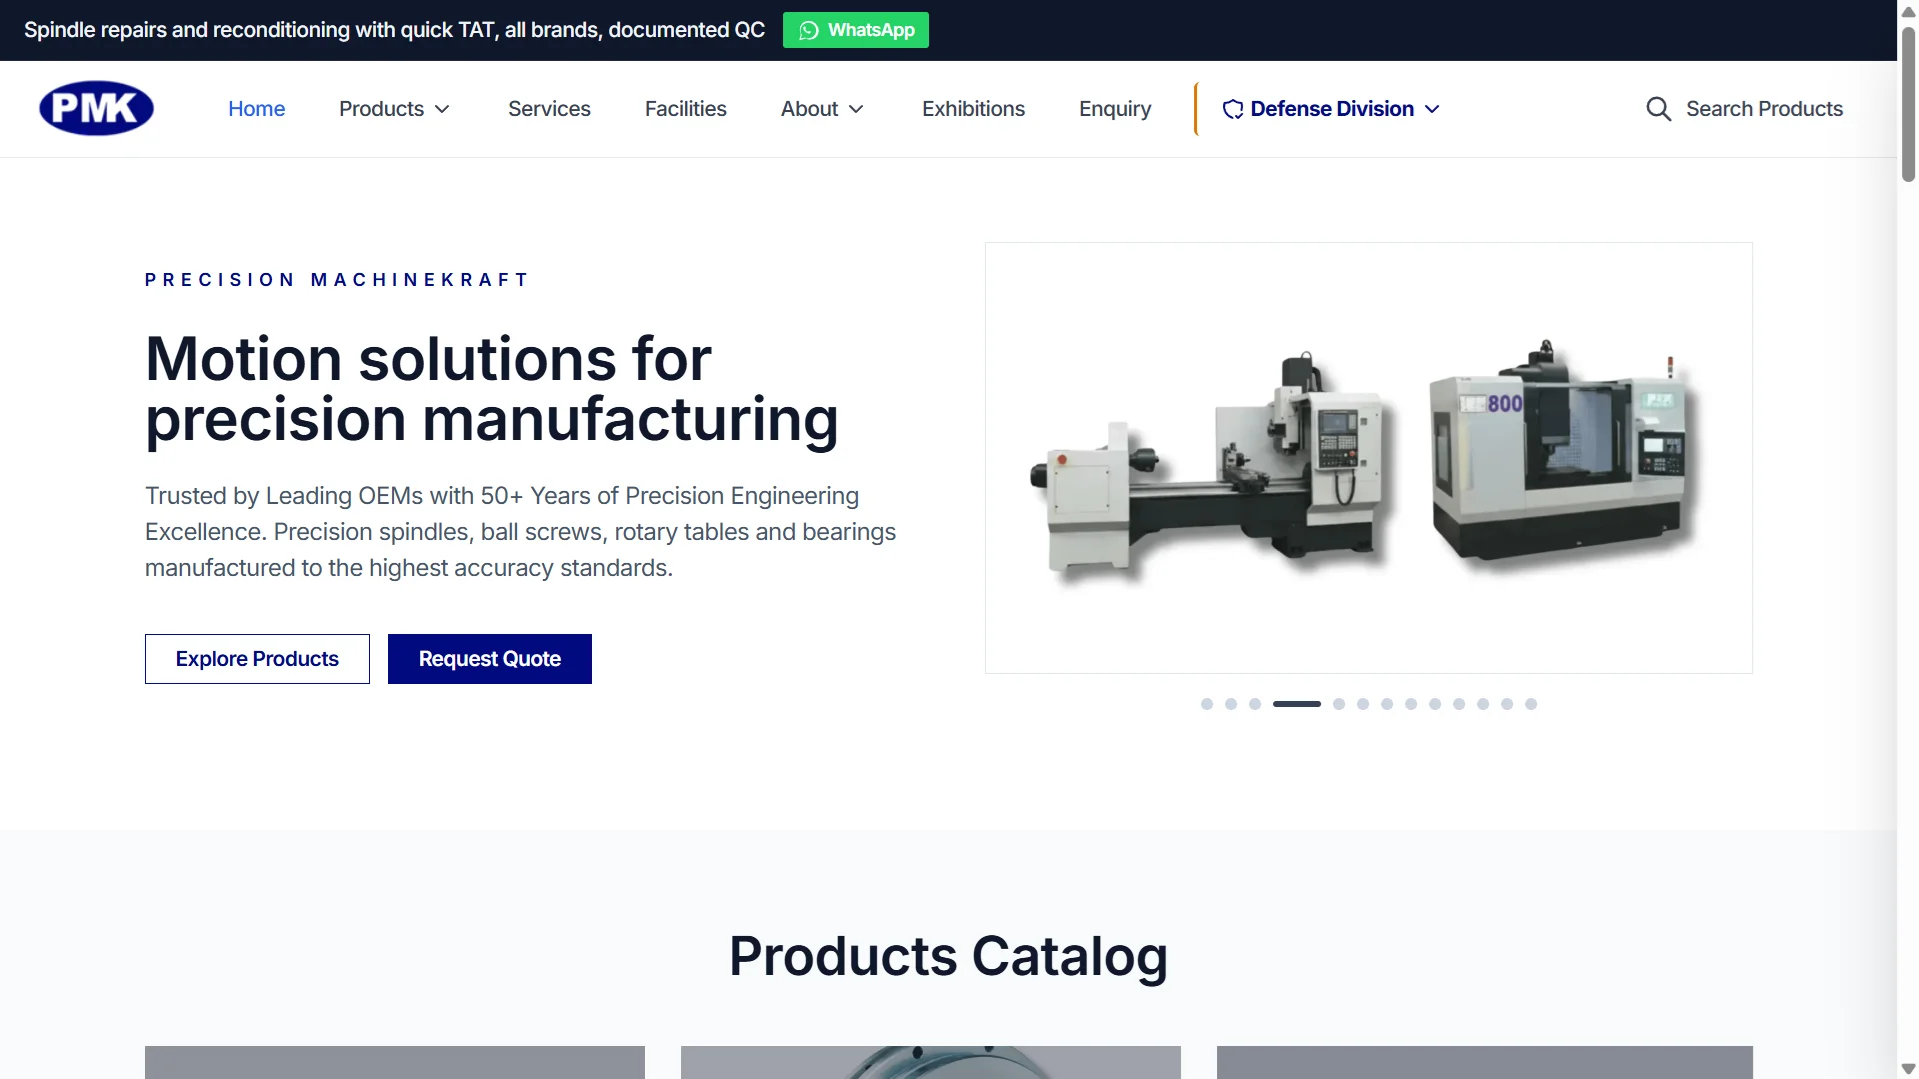Click the middle product catalog card image

pyautogui.click(x=931, y=1062)
